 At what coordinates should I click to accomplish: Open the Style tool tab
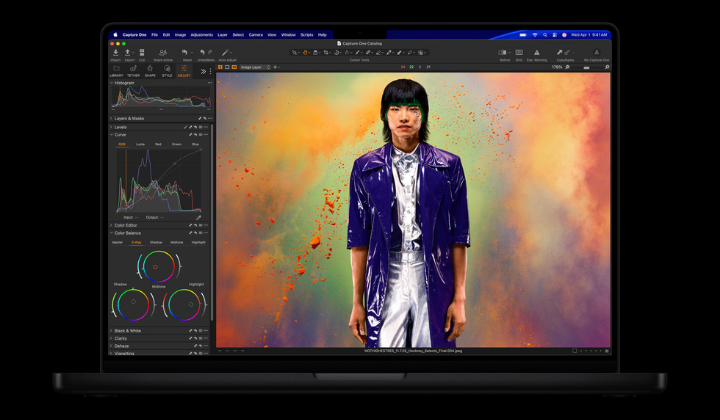[x=167, y=71]
